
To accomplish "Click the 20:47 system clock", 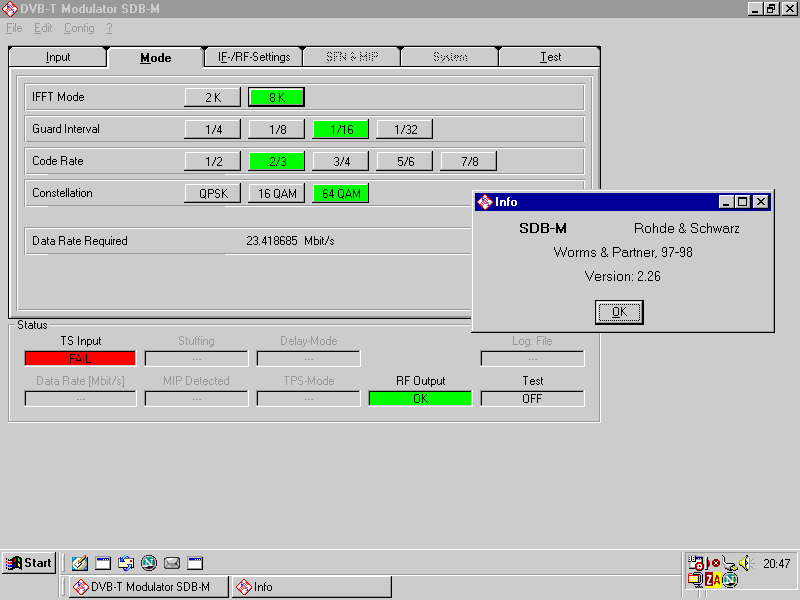I will 777,563.
